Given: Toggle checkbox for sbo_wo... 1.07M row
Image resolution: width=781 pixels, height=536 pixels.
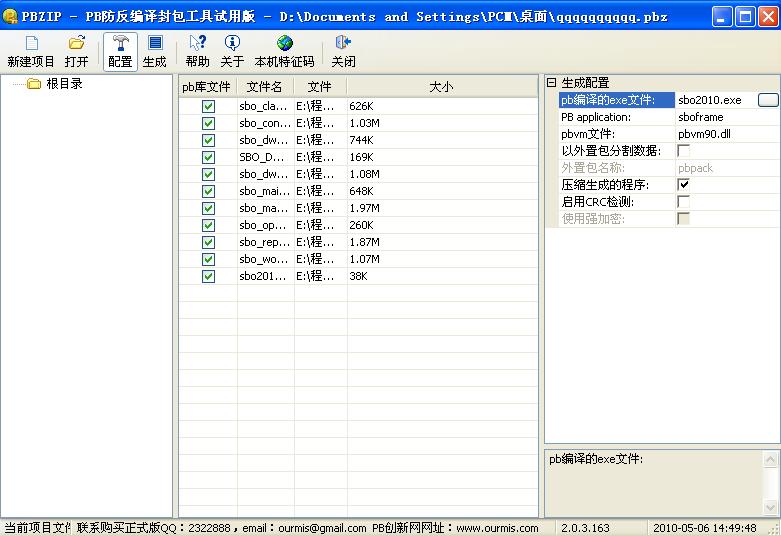Looking at the screenshot, I should tap(208, 259).
